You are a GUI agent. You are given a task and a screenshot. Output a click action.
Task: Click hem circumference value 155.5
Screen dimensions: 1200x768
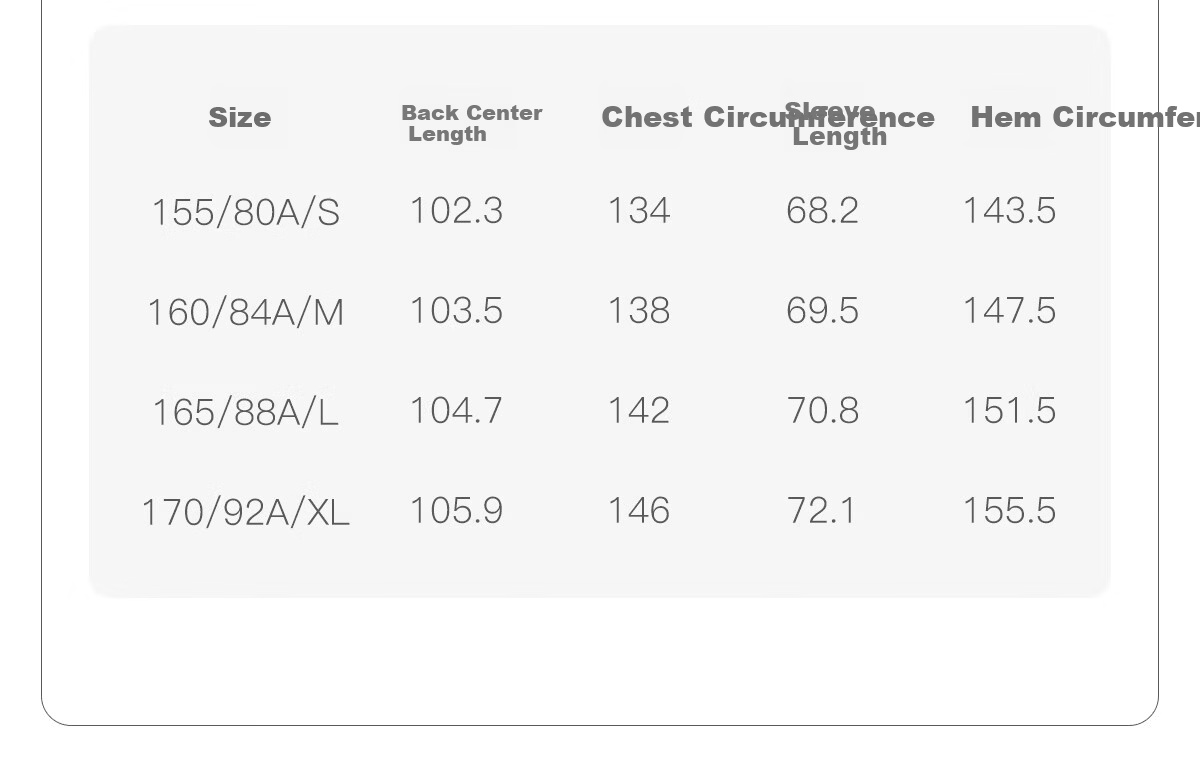click(x=1009, y=511)
